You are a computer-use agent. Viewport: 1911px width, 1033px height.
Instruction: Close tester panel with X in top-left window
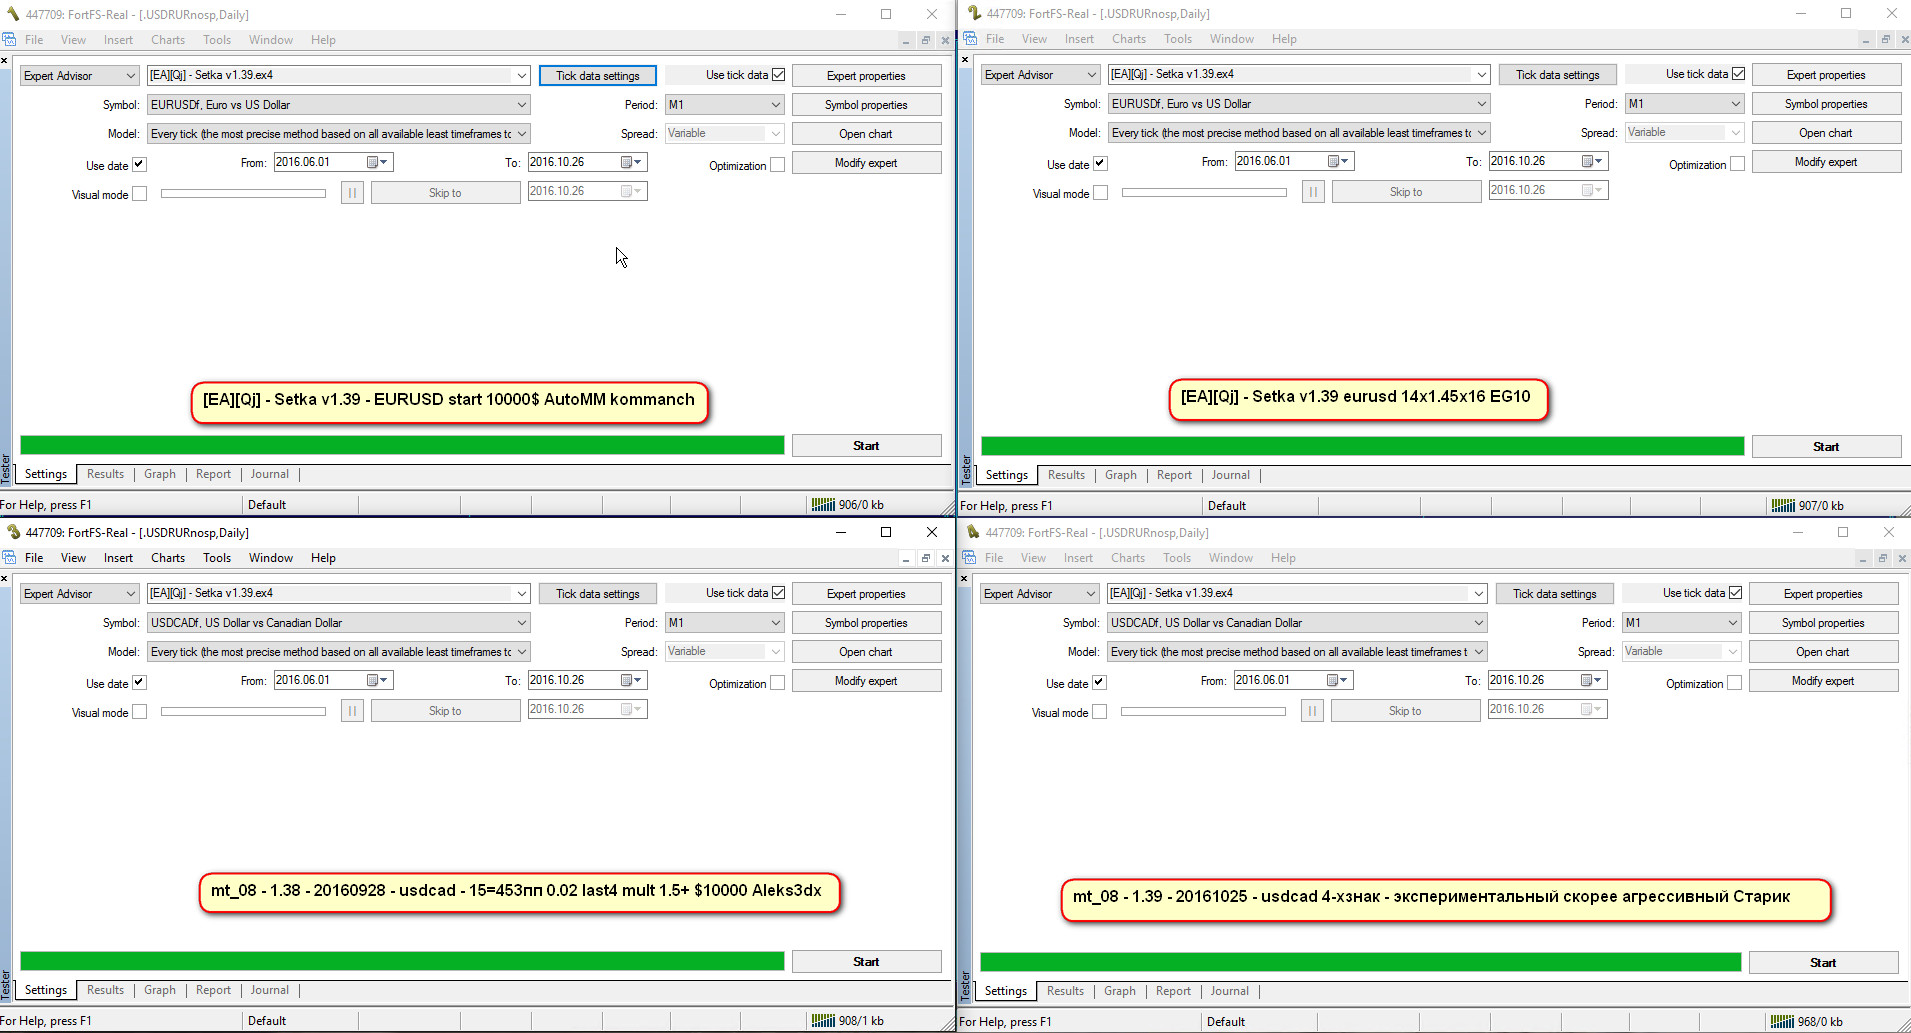(5, 61)
